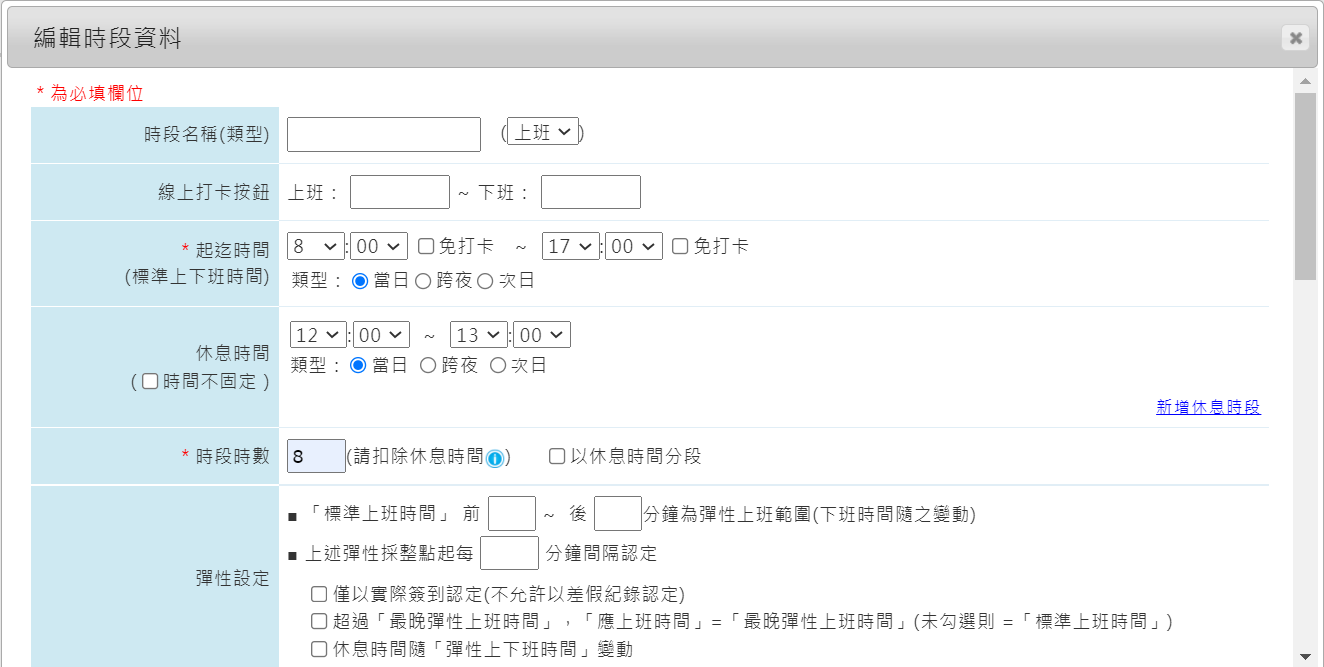This screenshot has height=667, width=1324.
Task: Check 免打卡 for the end time
Action: tap(680, 246)
